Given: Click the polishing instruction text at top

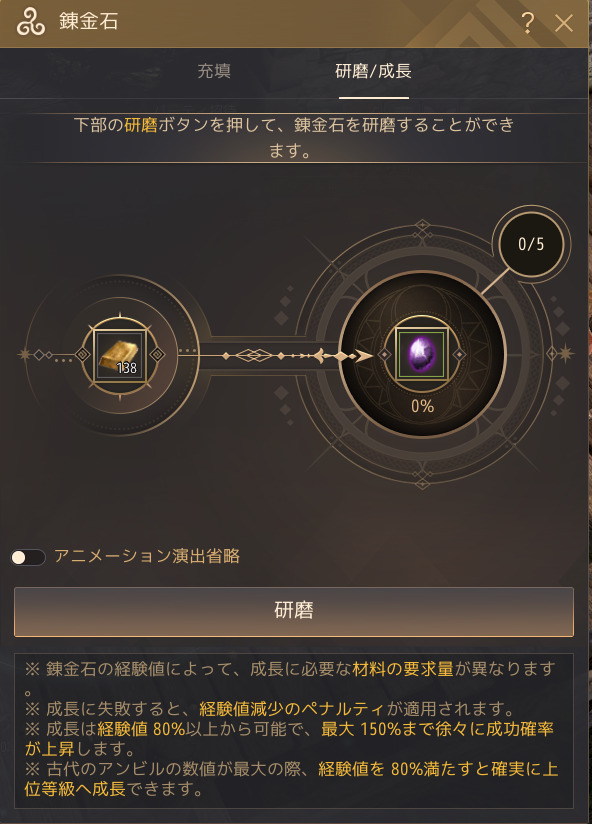Looking at the screenshot, I should pos(294,138).
